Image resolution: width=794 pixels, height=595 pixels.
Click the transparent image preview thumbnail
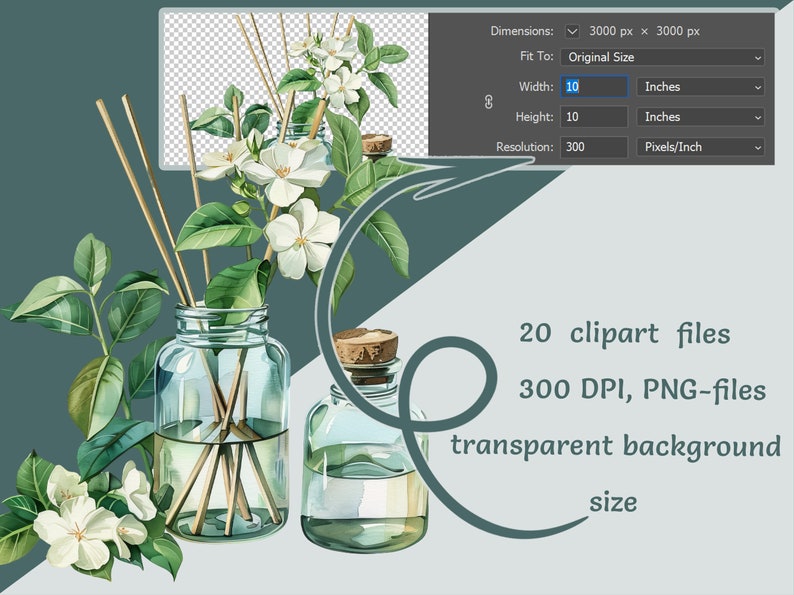pos(296,89)
